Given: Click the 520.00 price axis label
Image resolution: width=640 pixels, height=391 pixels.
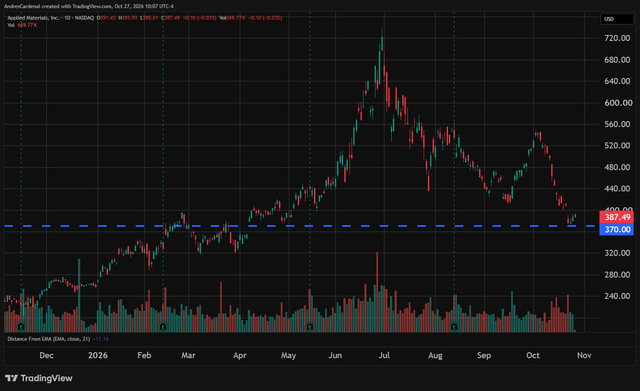Looking at the screenshot, I should click(617, 146).
